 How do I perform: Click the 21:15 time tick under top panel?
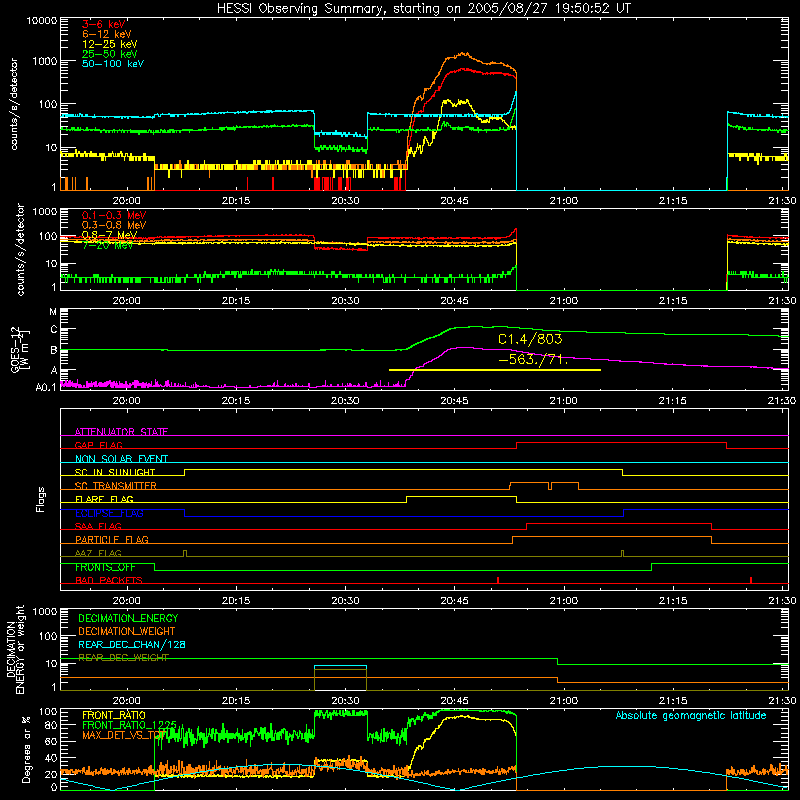[672, 201]
